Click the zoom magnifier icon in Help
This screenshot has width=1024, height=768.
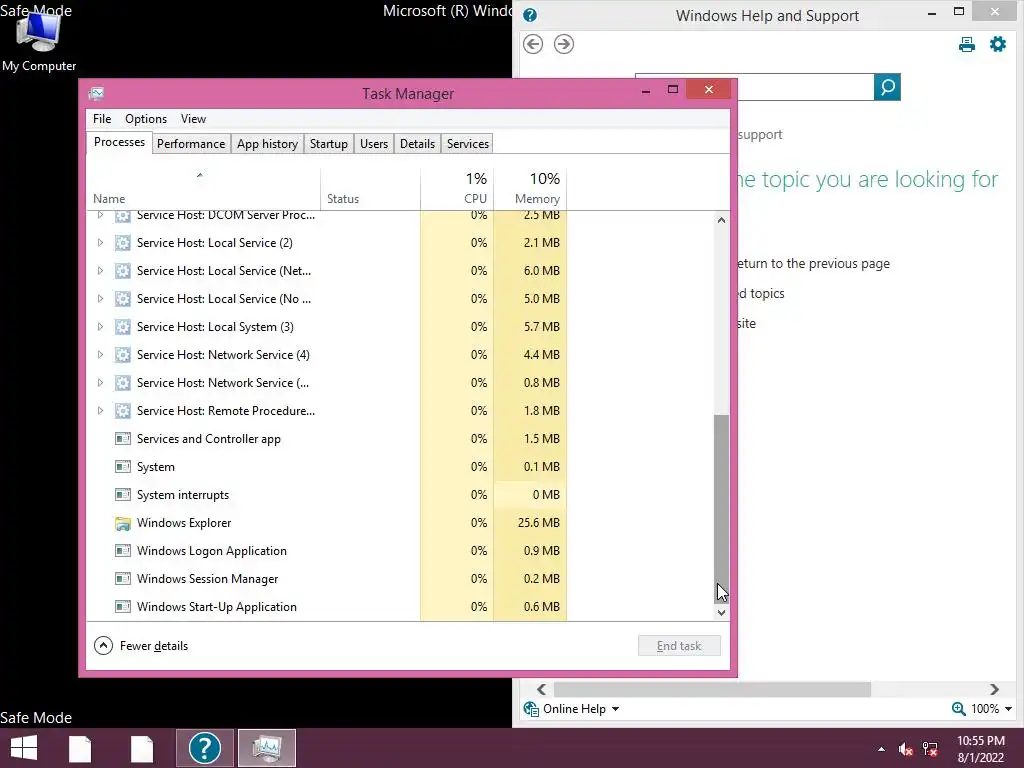pos(958,709)
